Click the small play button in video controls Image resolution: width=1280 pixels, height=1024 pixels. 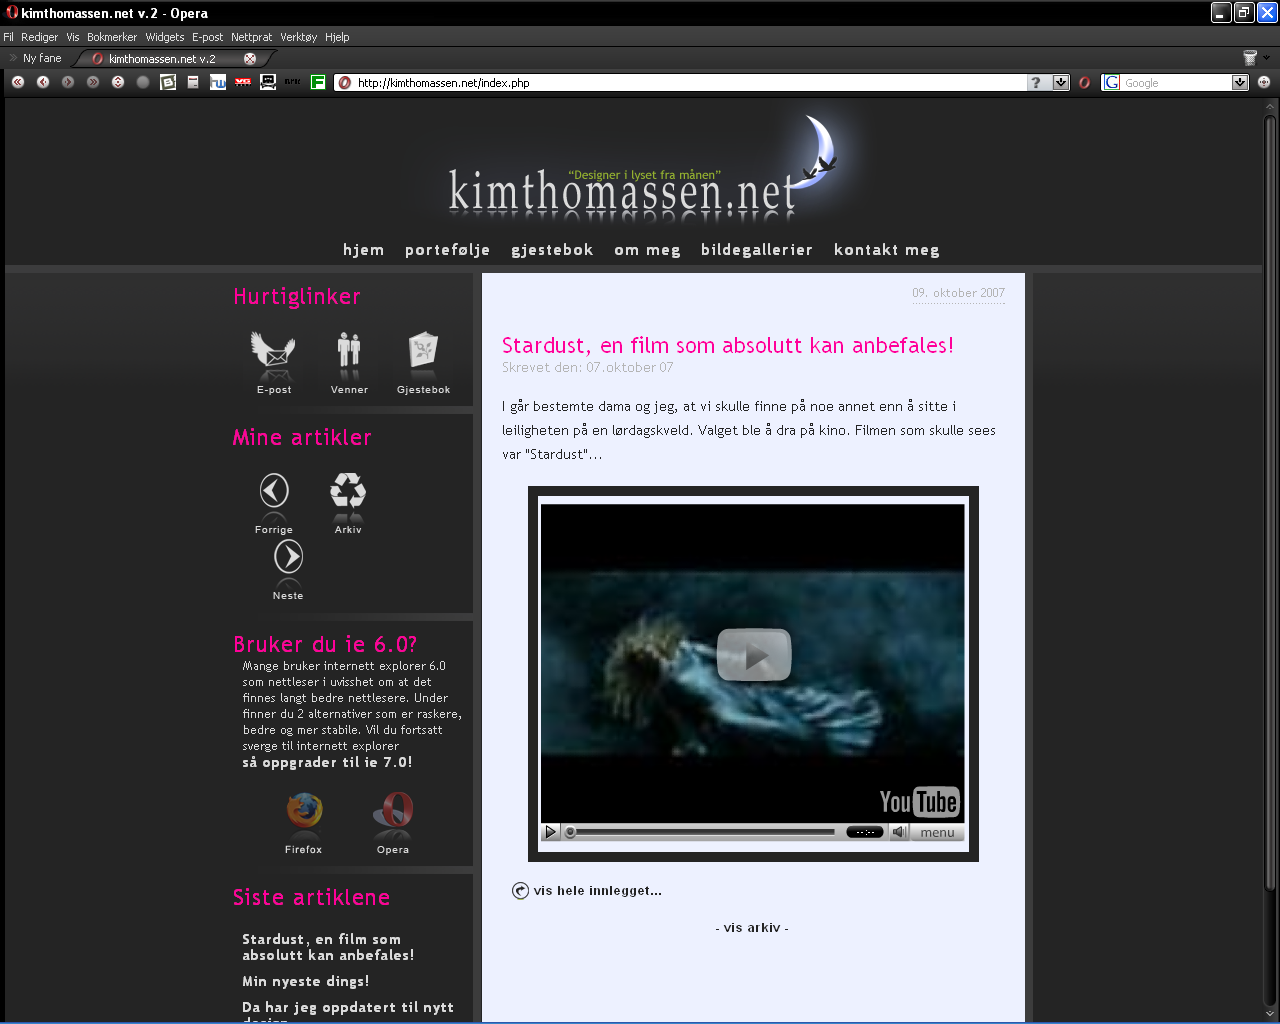pos(550,832)
